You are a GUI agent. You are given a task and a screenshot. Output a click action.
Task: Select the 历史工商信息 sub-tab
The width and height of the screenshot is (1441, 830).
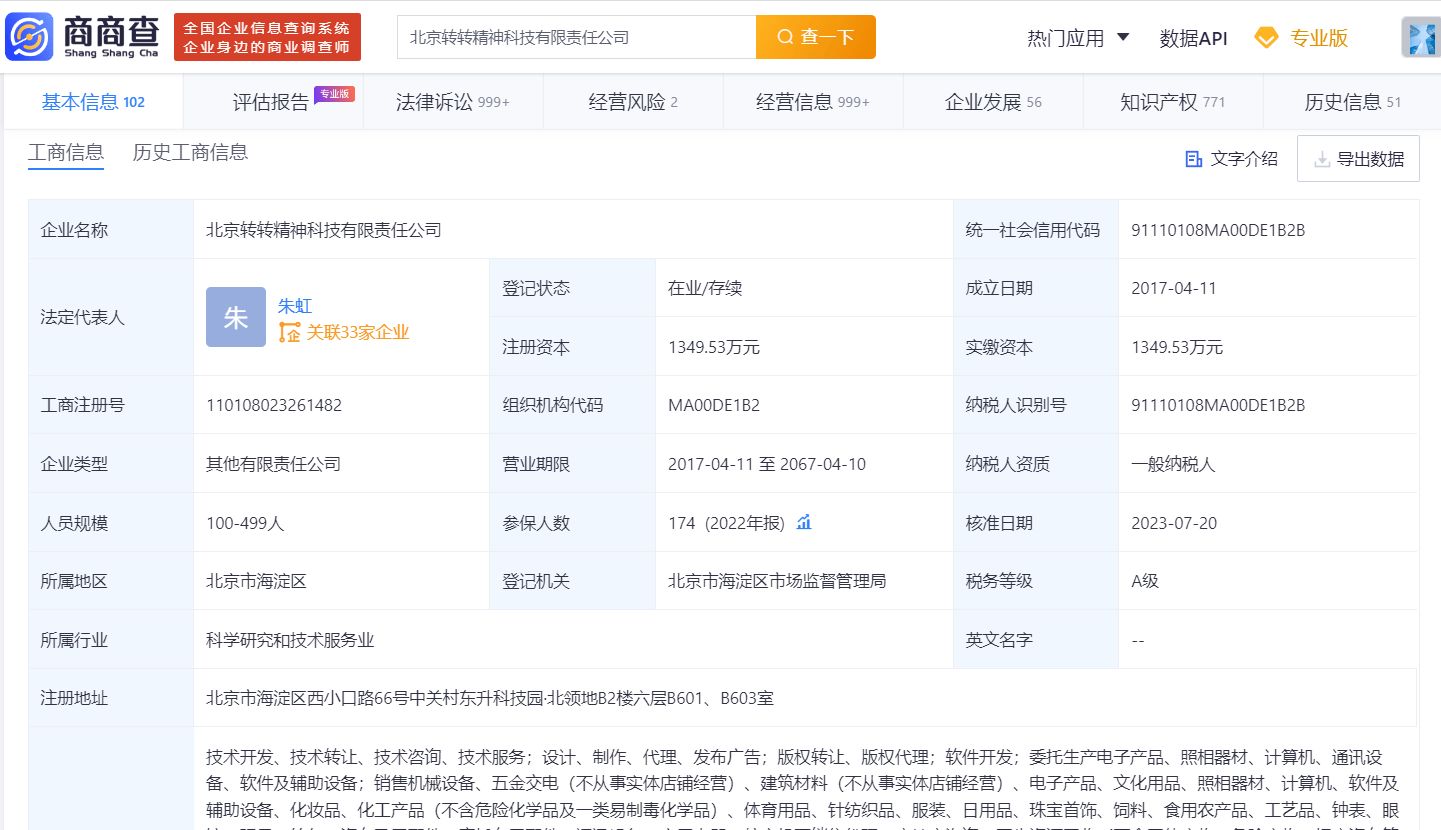point(190,153)
